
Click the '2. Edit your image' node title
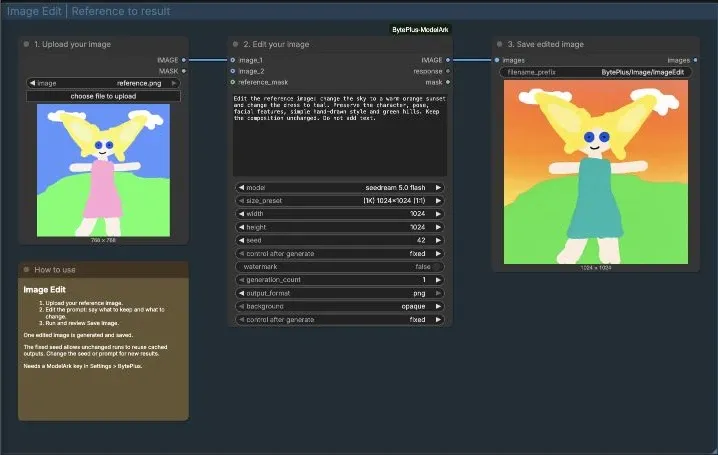pyautogui.click(x=276, y=44)
